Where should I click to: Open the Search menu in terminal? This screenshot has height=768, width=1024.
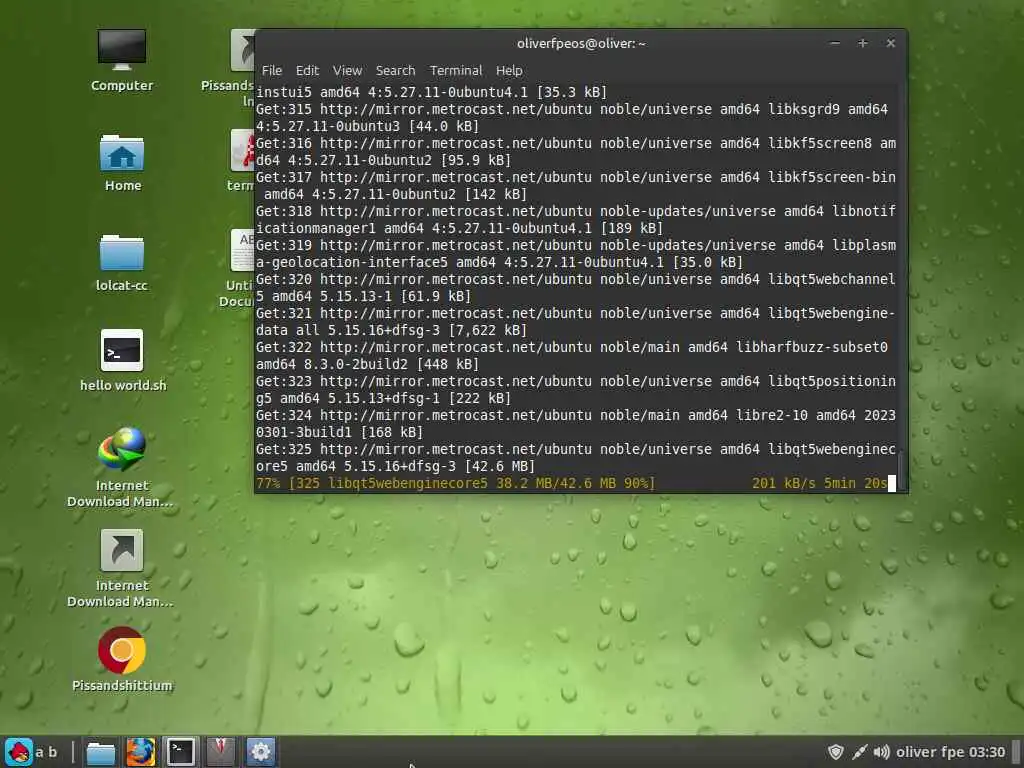[x=395, y=71]
